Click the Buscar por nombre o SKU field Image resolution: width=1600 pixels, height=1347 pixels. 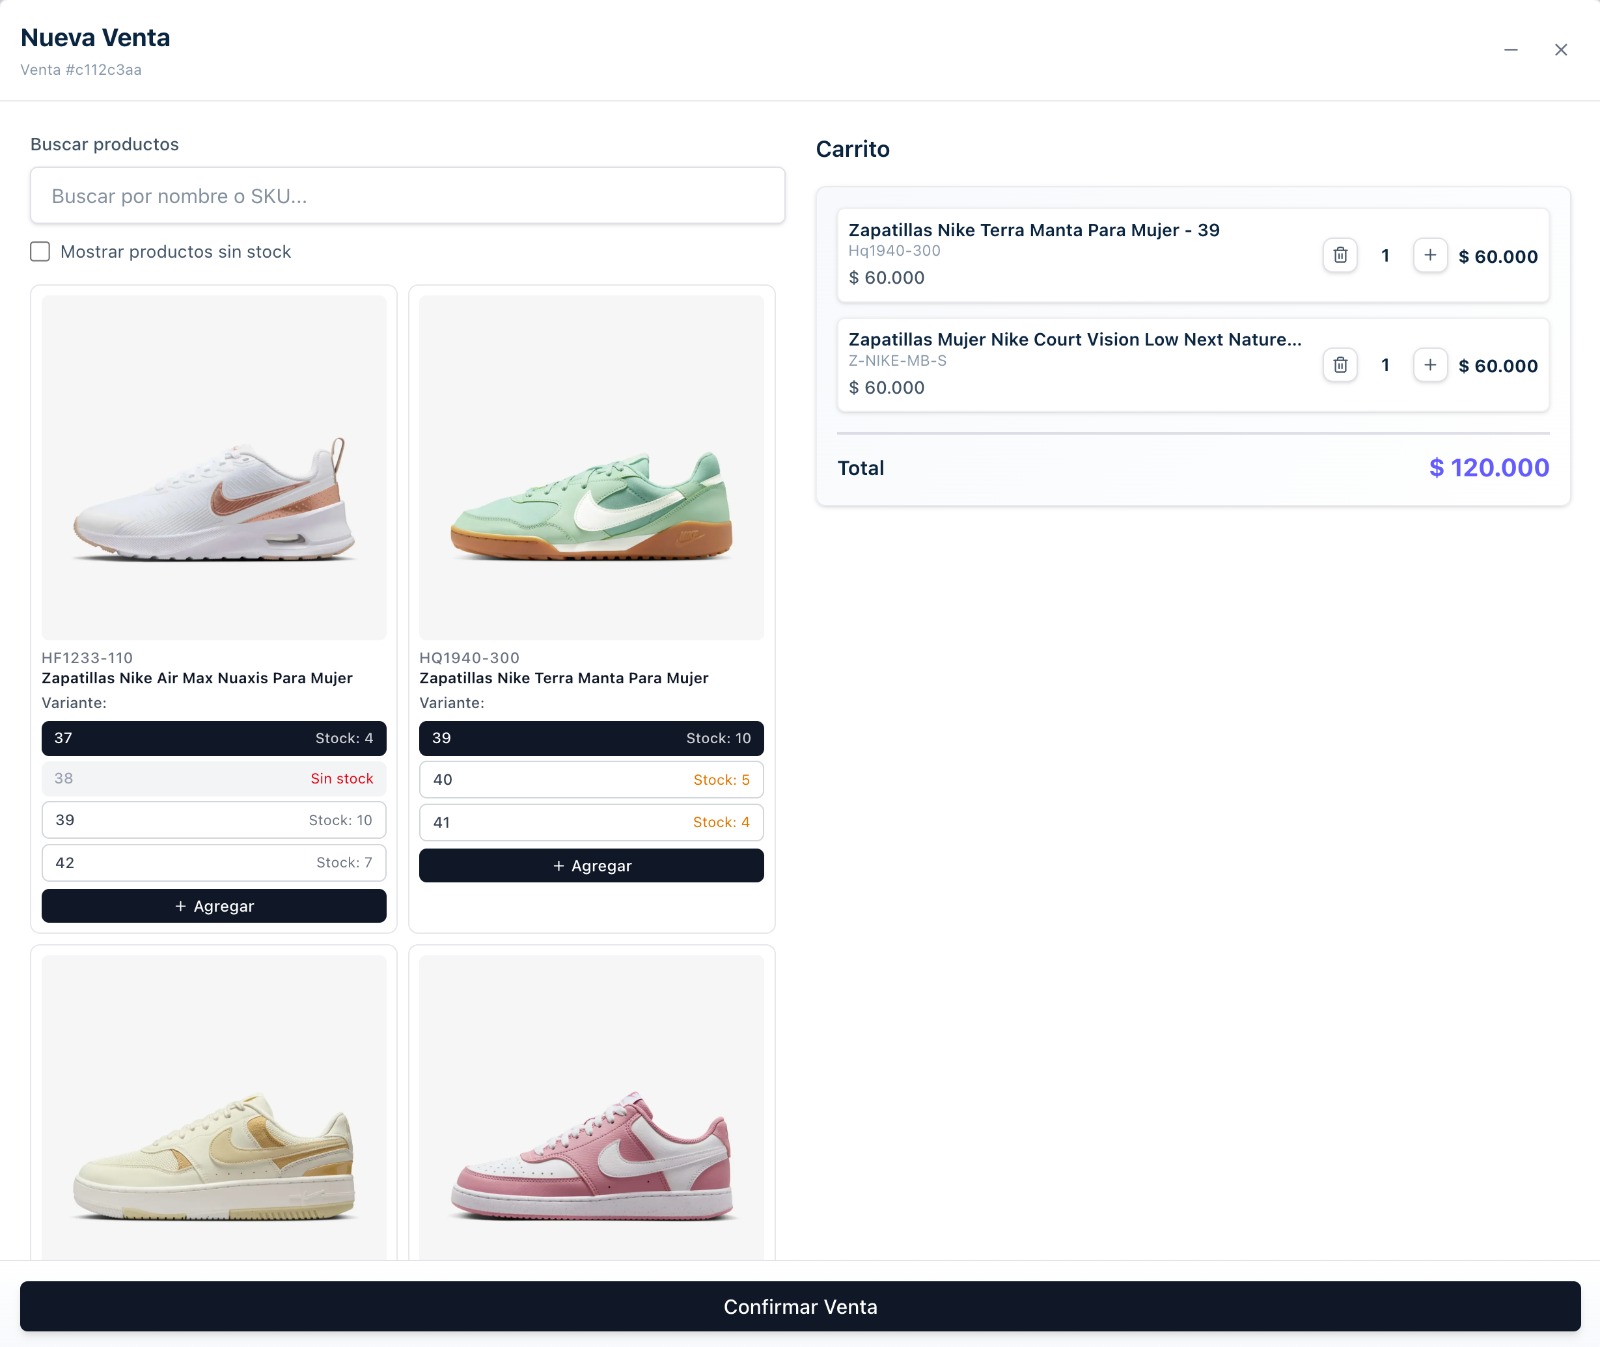(406, 196)
